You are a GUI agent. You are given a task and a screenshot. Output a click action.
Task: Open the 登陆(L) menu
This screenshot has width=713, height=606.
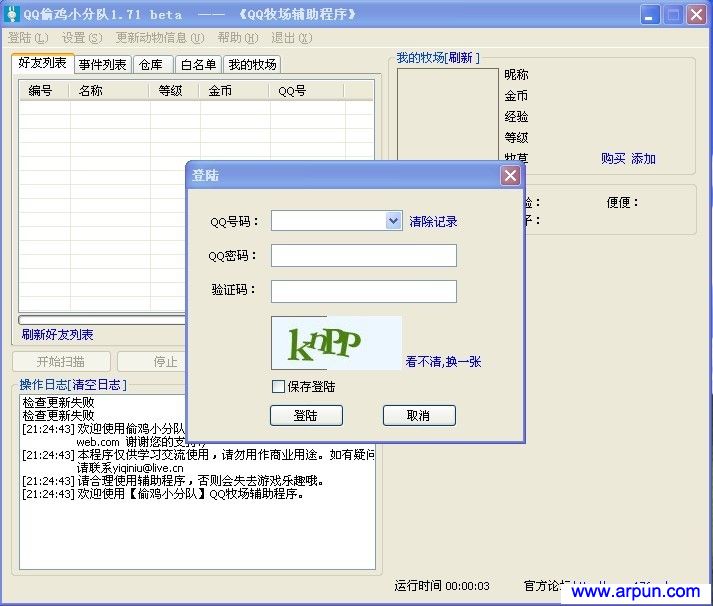[x=28, y=38]
